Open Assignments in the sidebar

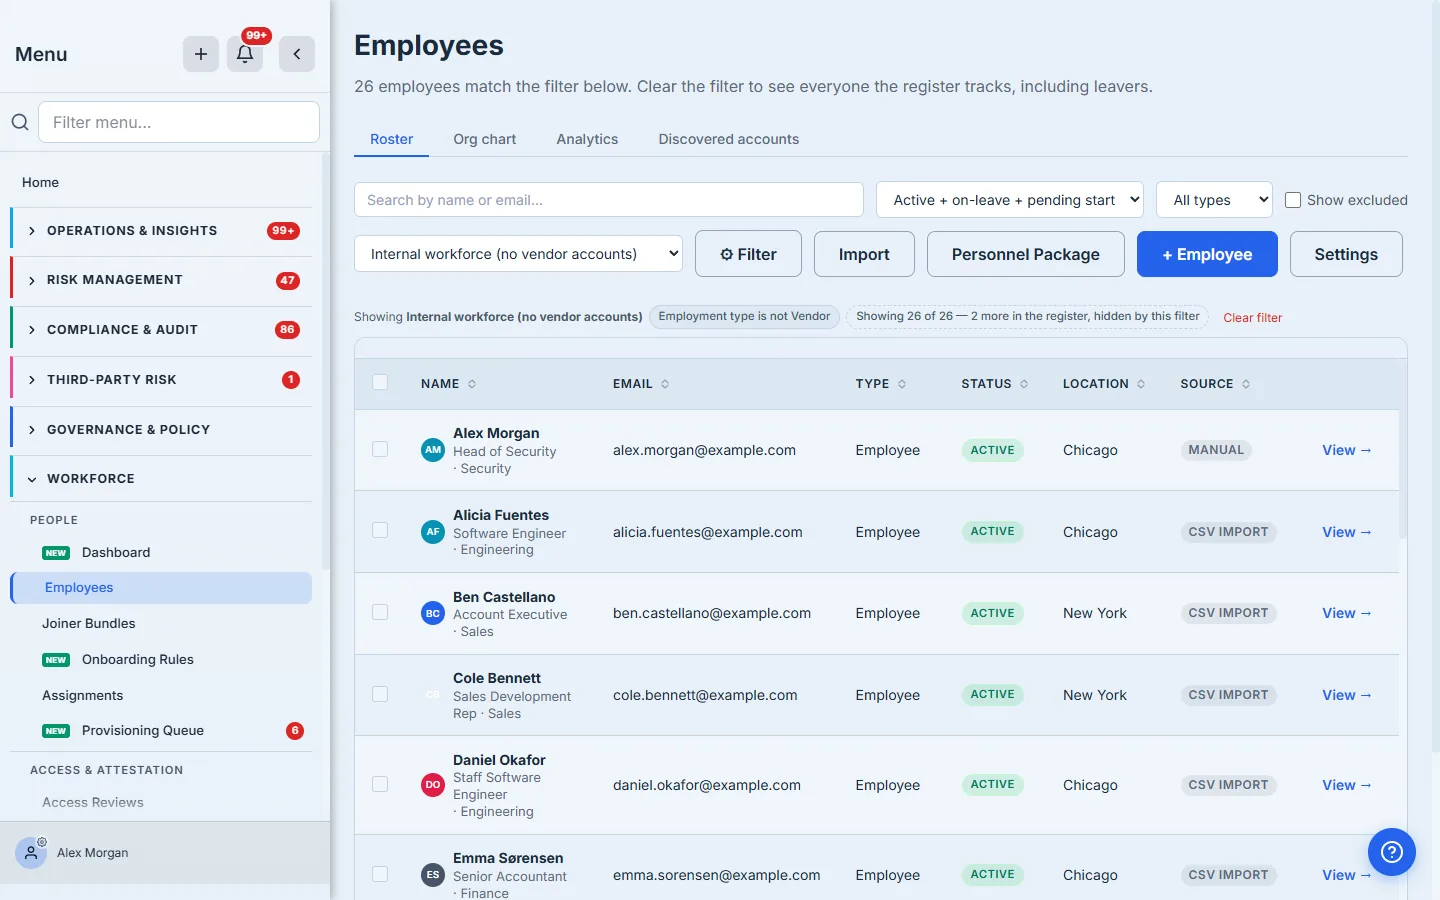point(82,695)
